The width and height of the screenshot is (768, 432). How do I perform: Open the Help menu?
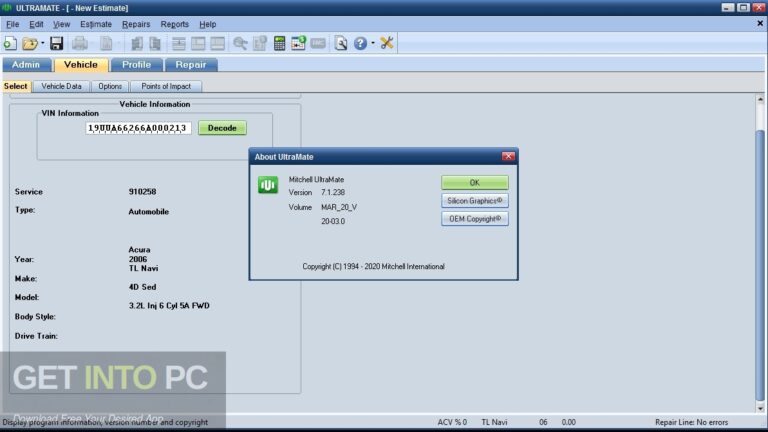pyautogui.click(x=208, y=24)
